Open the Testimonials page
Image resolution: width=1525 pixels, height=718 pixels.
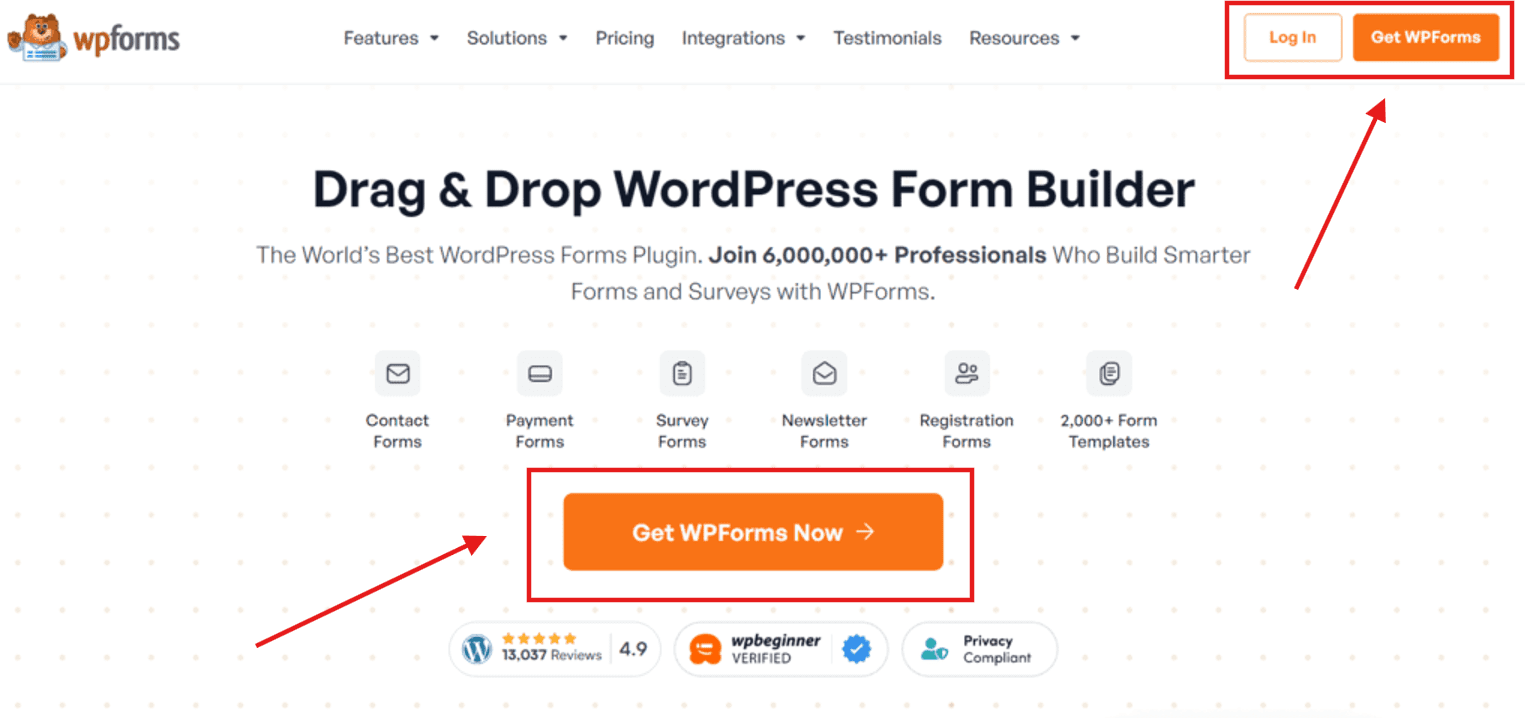[x=888, y=38]
